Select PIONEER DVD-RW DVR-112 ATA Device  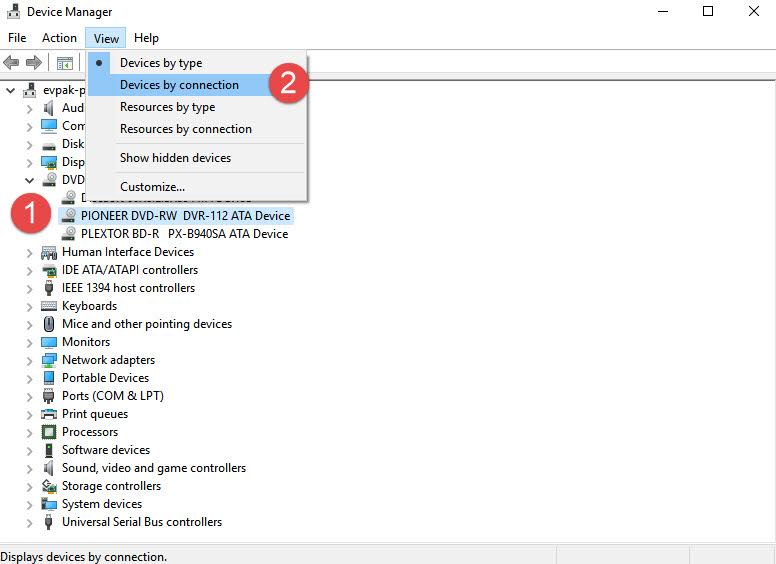(x=185, y=216)
